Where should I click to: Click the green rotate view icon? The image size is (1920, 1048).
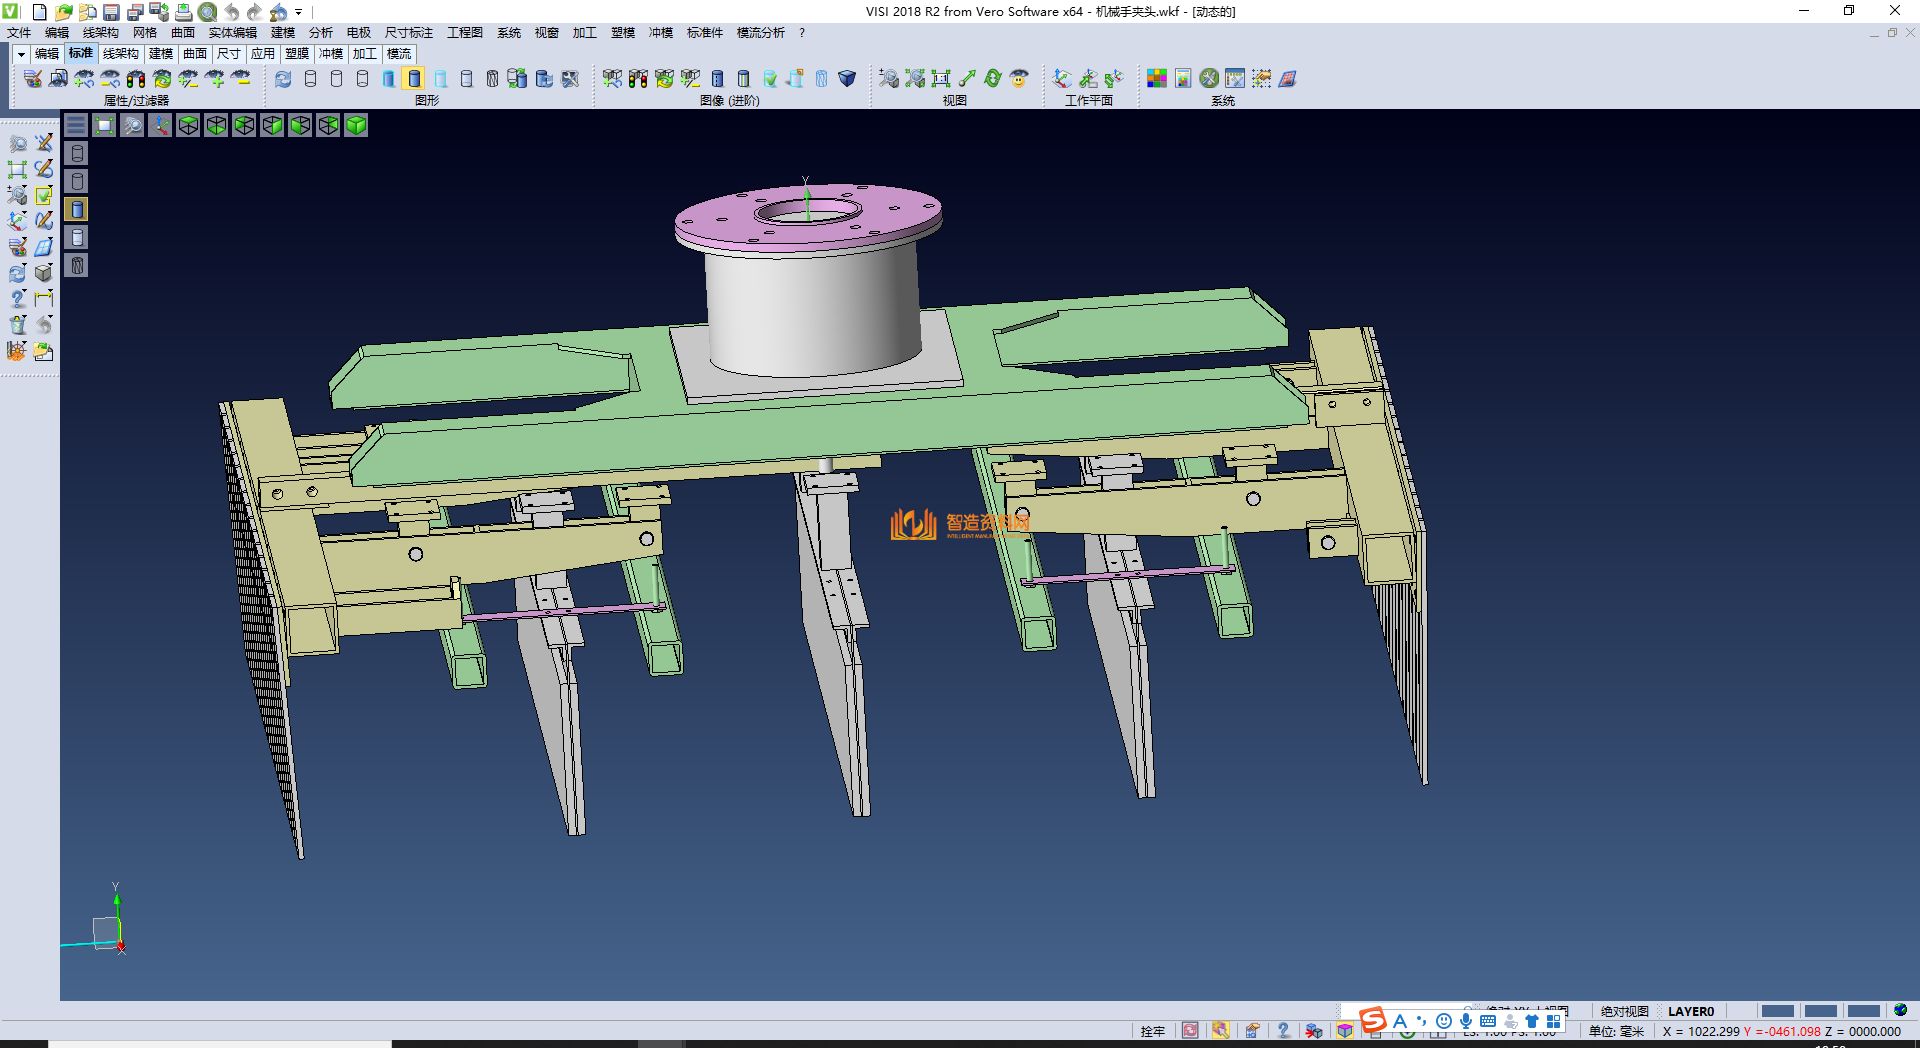993,78
